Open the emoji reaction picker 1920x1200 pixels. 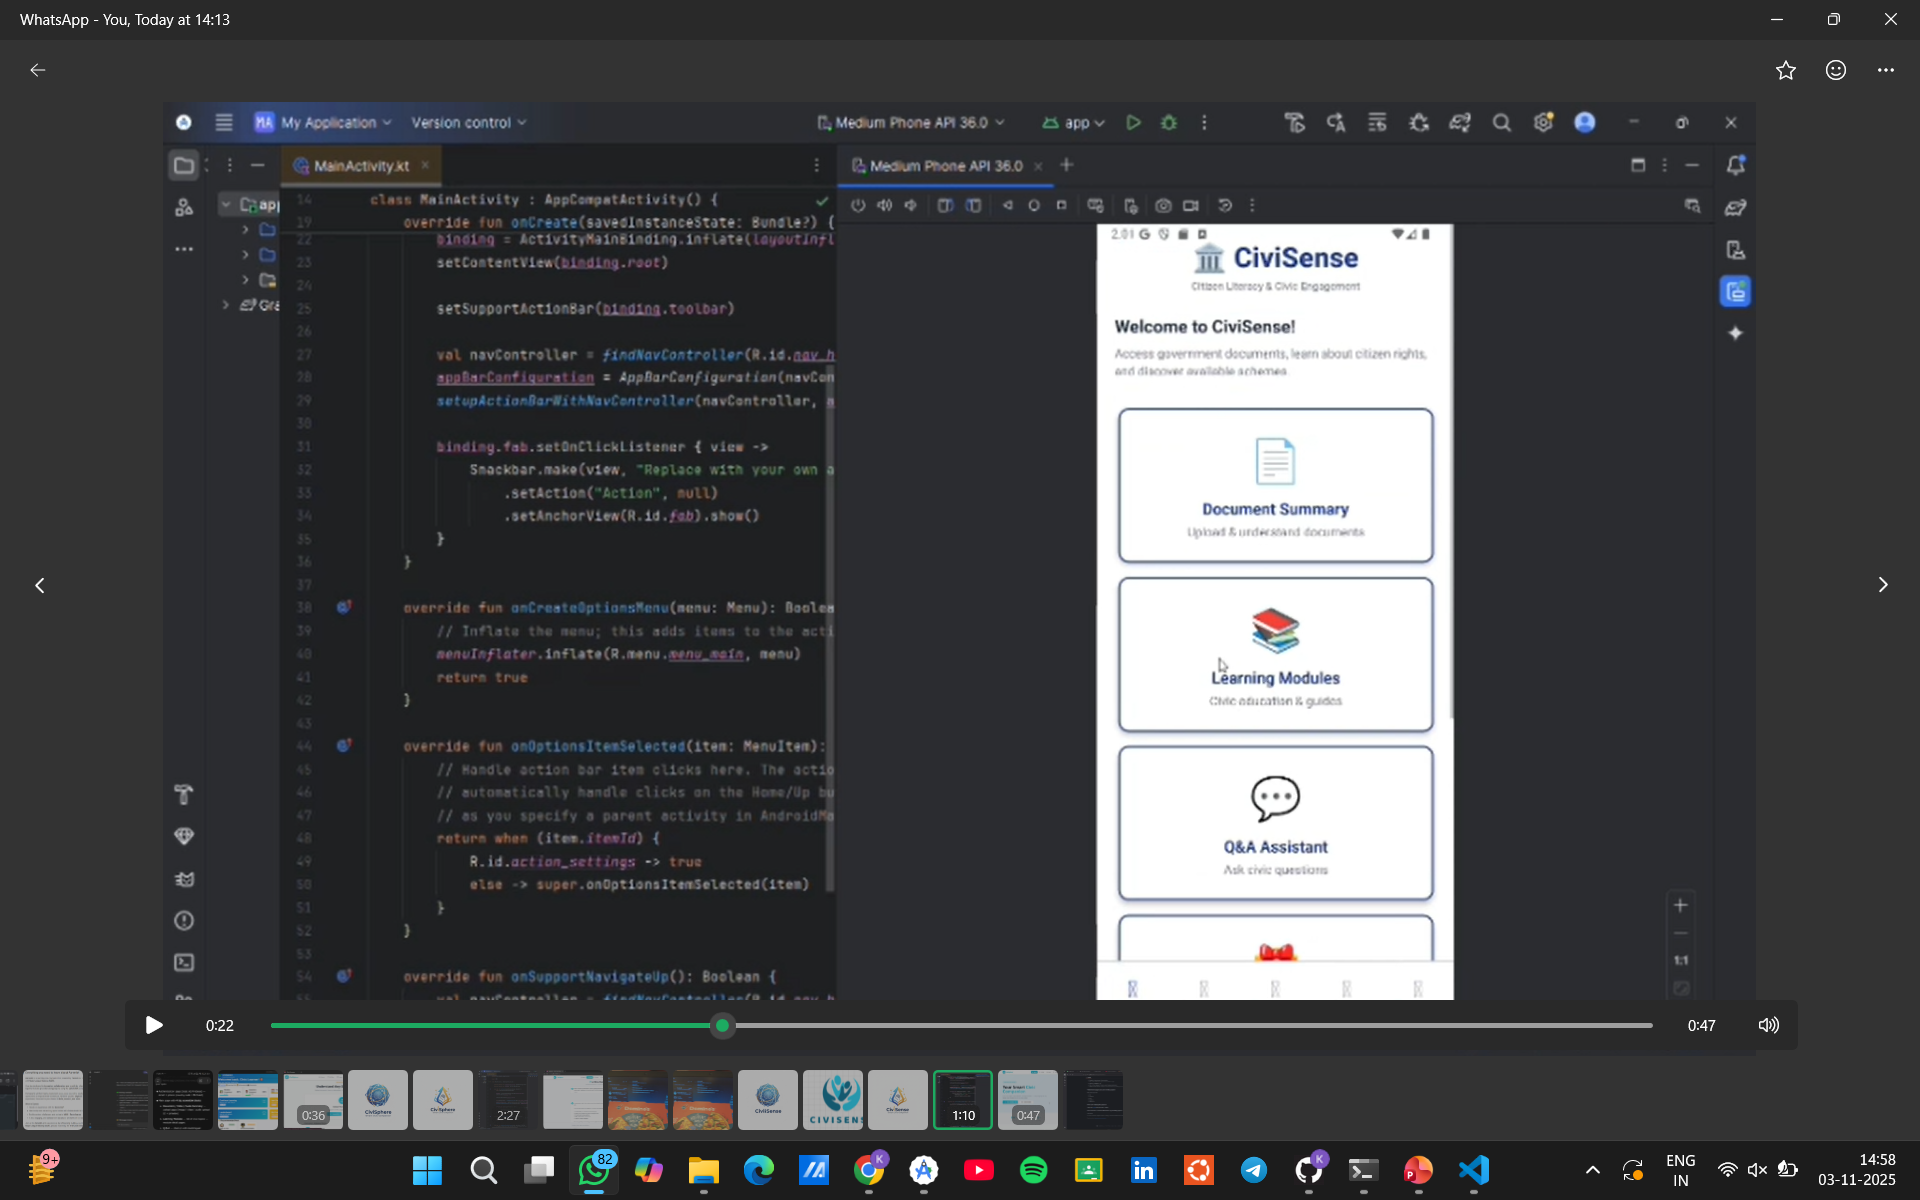[x=1836, y=70]
